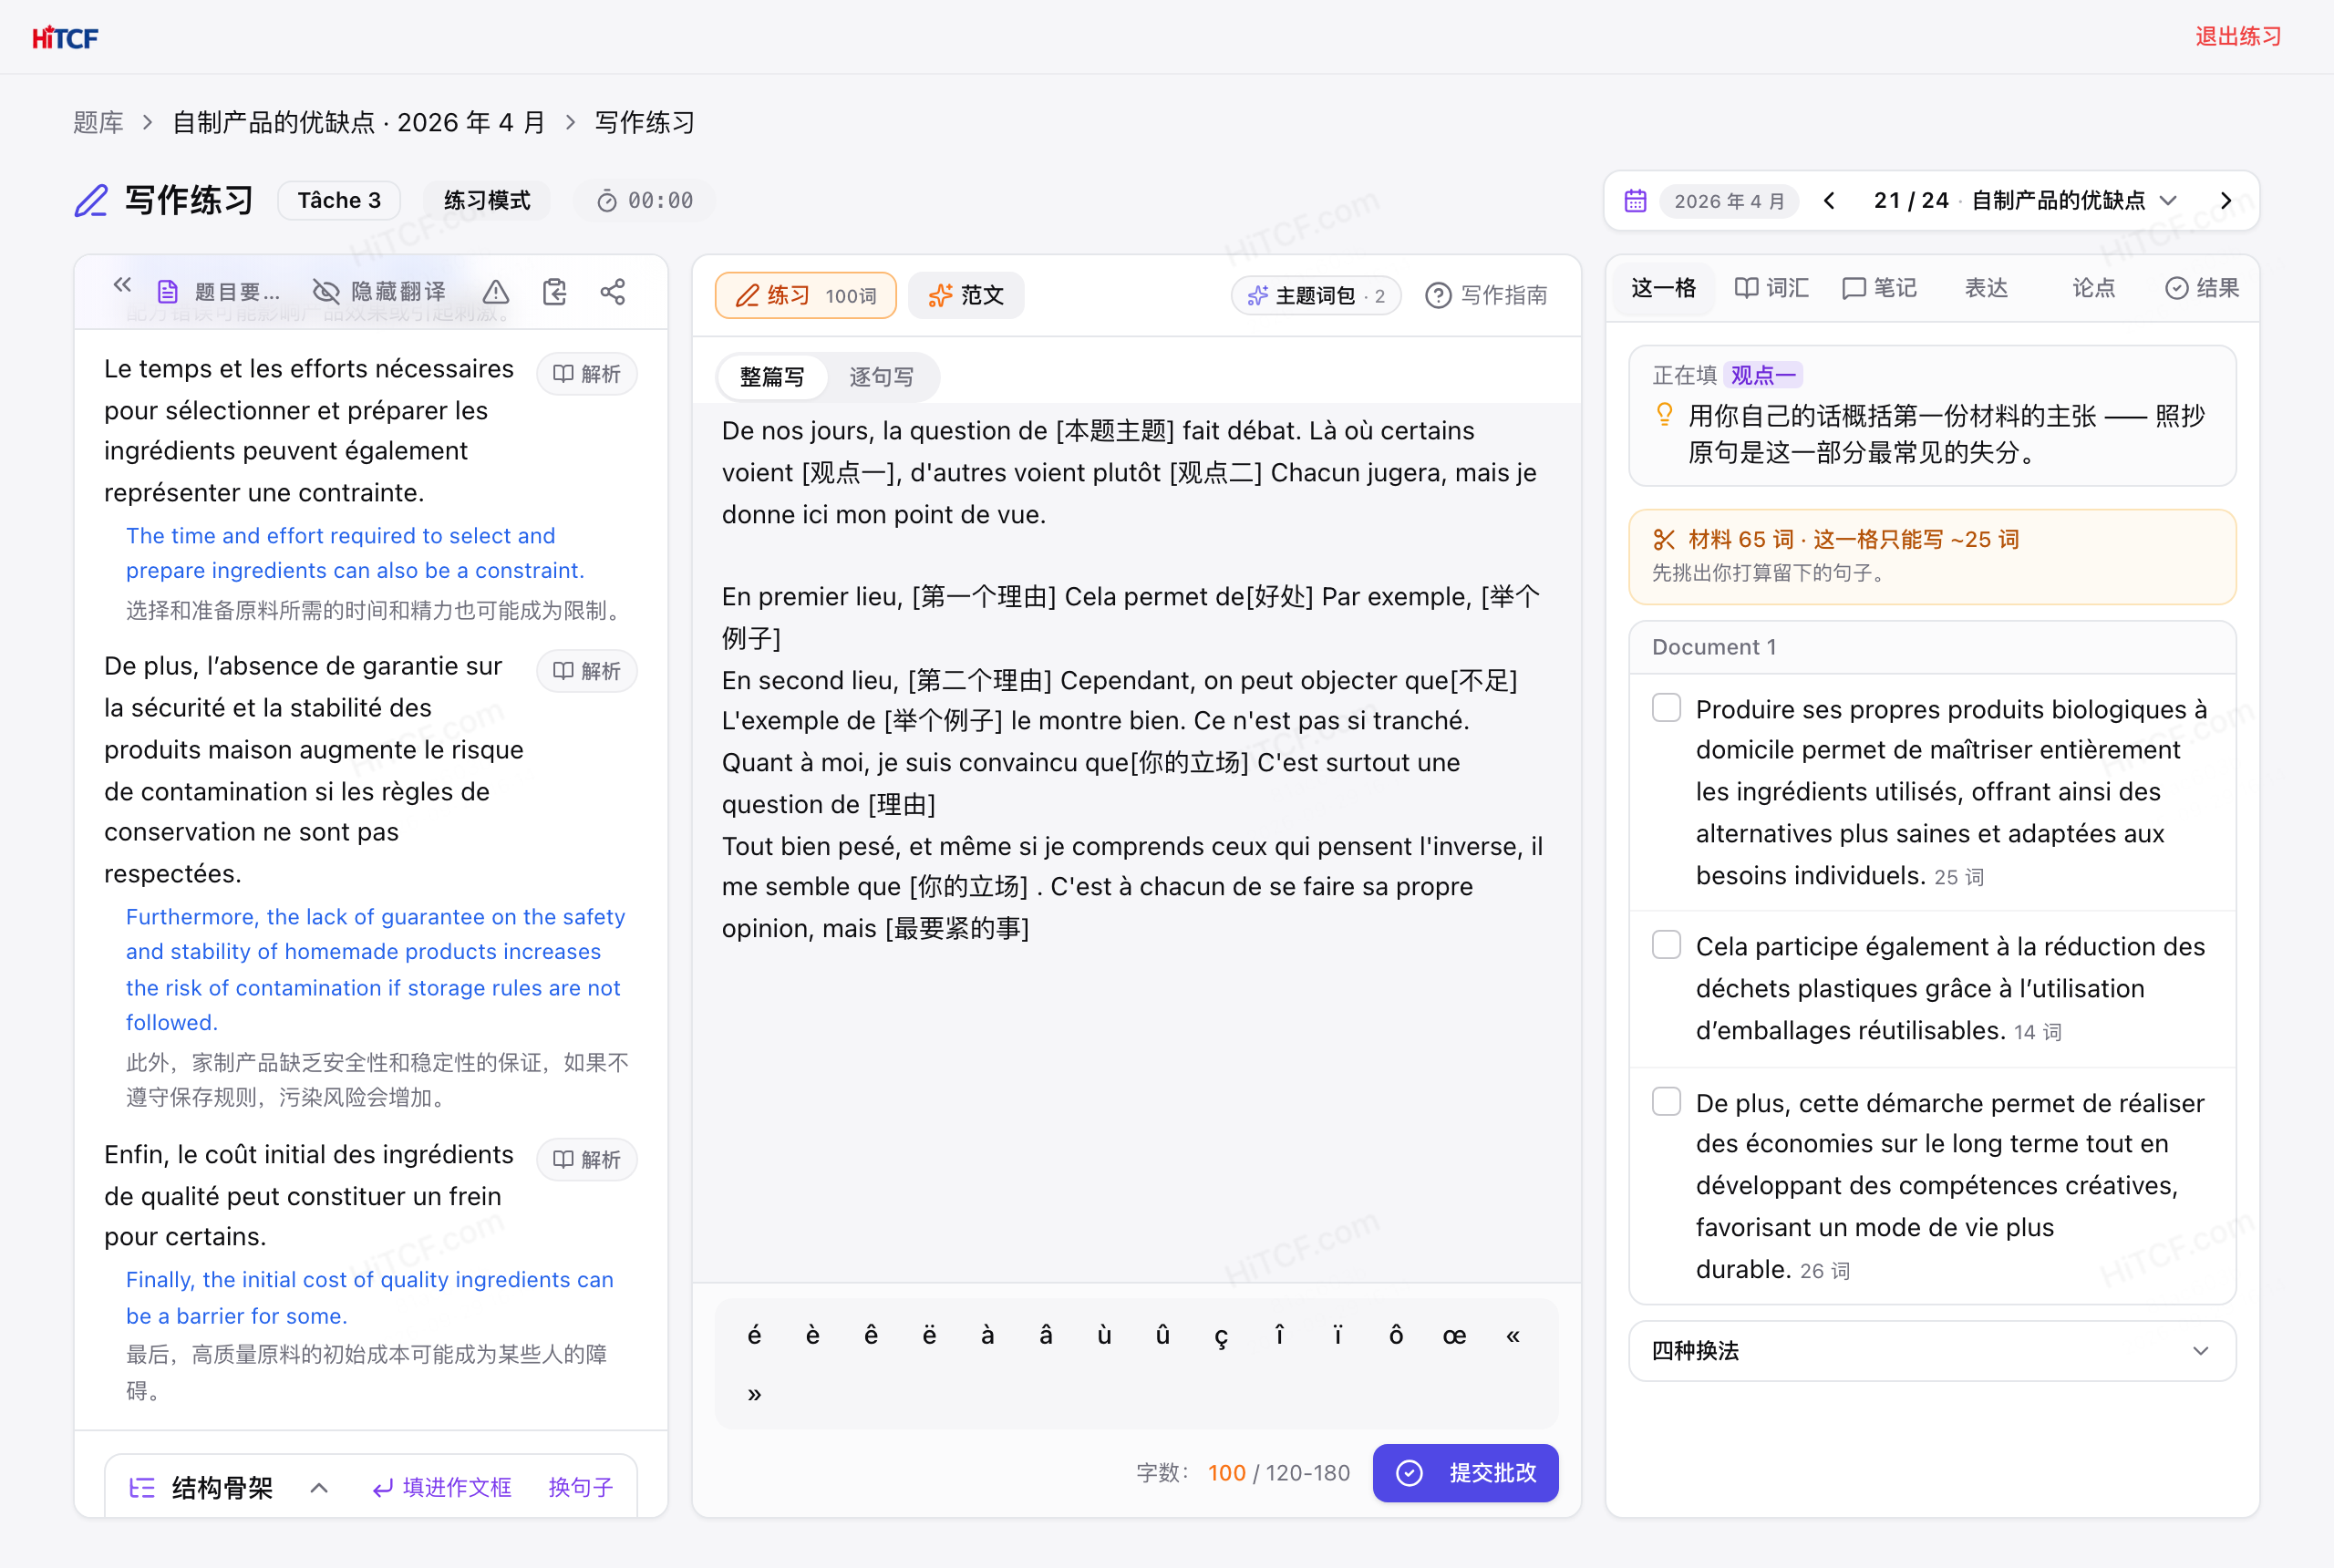
Task: Click 填进作文框 link
Action: pyautogui.click(x=443, y=1488)
